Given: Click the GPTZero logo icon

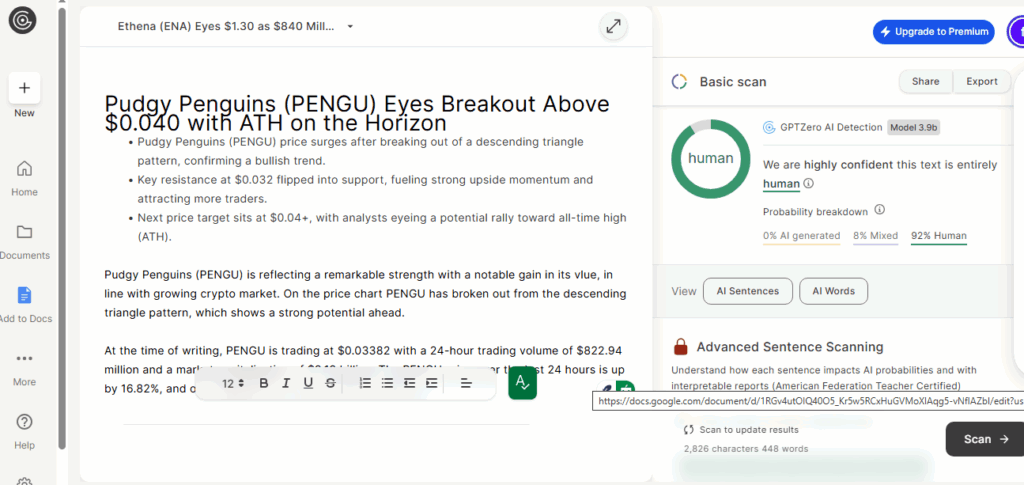Looking at the screenshot, I should tap(22, 21).
